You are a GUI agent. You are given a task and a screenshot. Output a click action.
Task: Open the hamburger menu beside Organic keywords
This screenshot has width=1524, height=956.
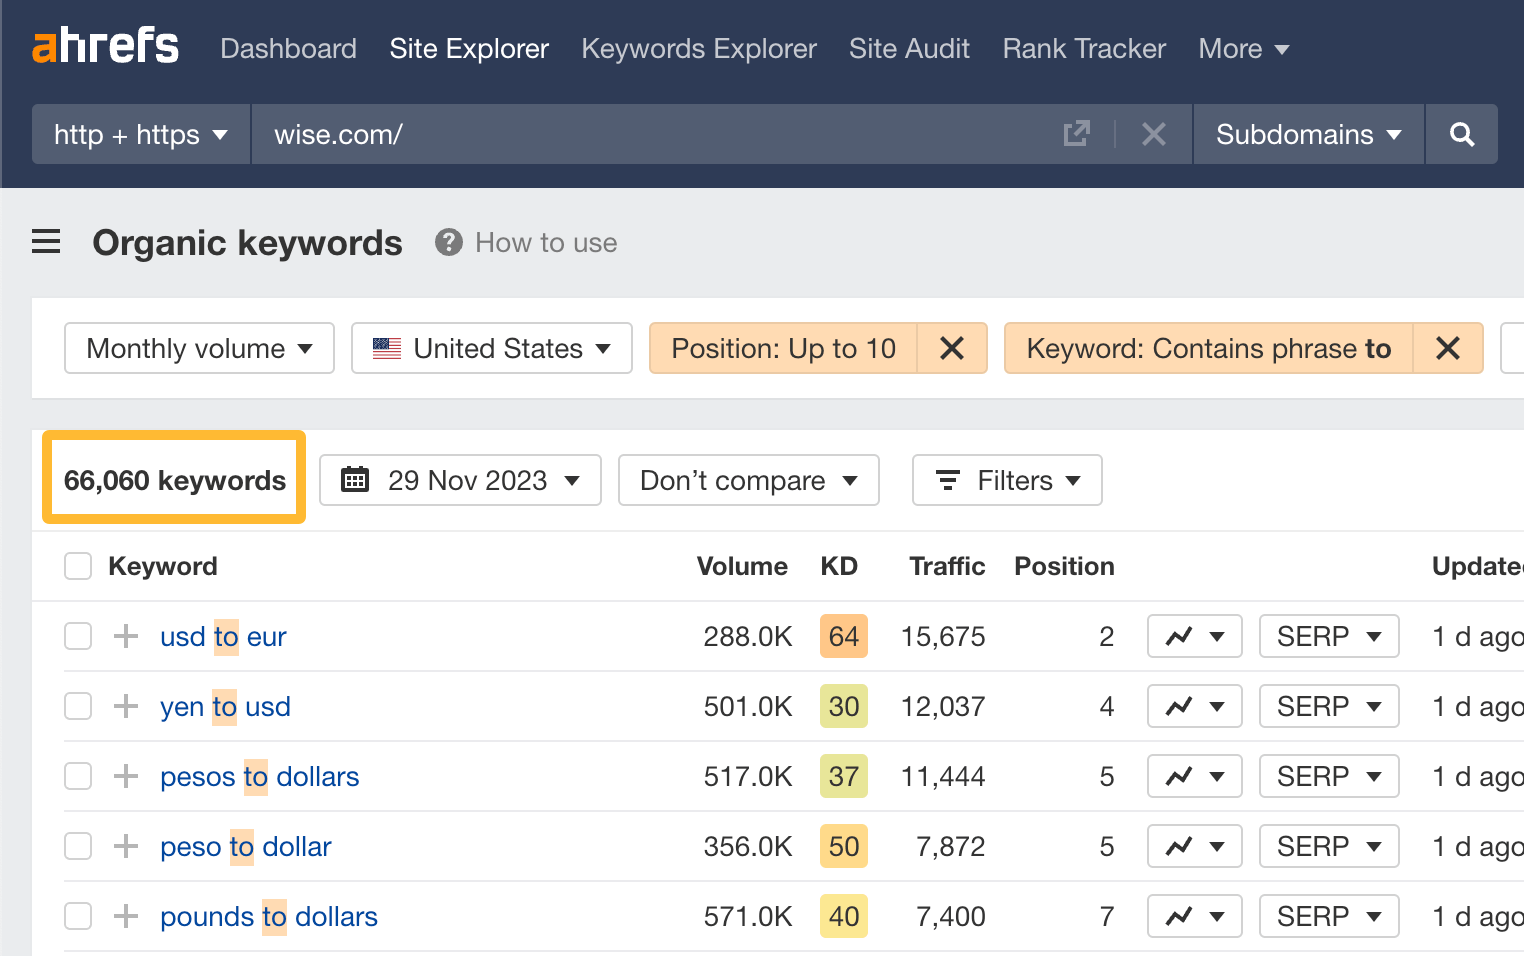click(x=46, y=242)
